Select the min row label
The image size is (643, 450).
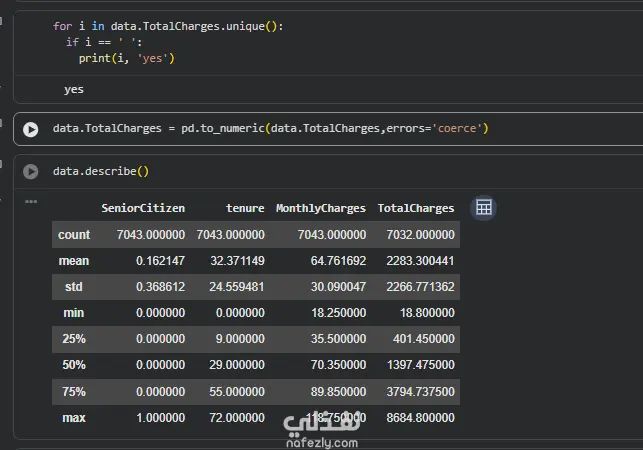coord(74,313)
